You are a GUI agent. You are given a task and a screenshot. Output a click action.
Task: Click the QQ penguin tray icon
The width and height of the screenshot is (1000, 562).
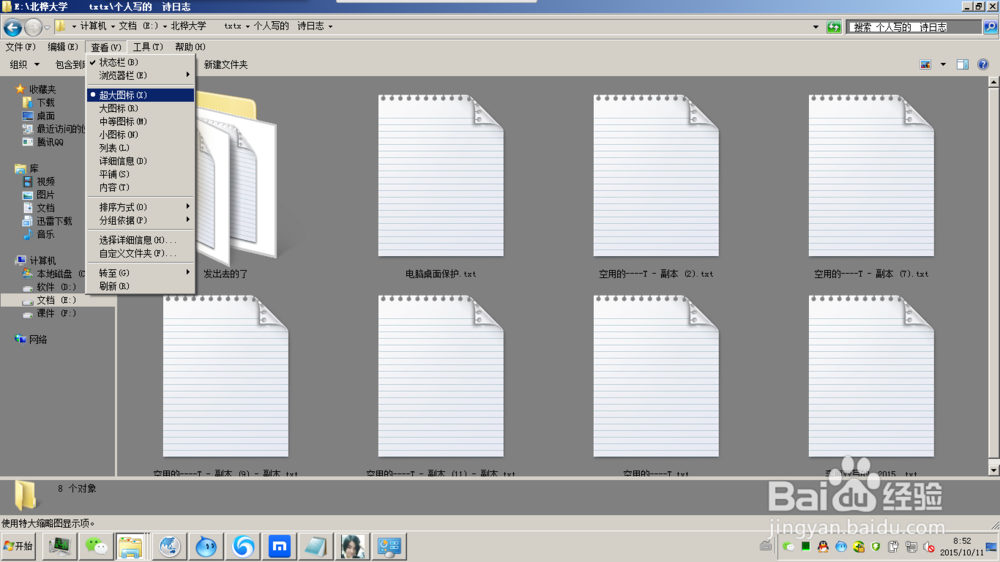(x=823, y=547)
